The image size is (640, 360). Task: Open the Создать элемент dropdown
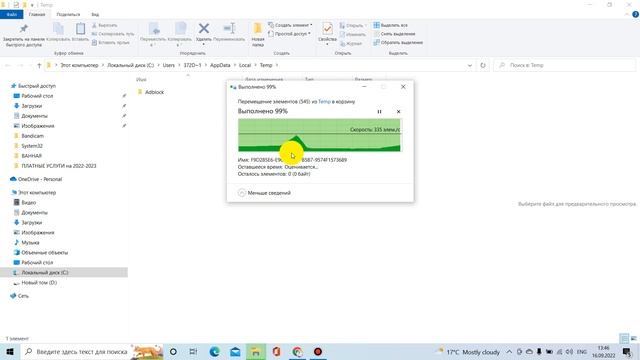[290, 25]
